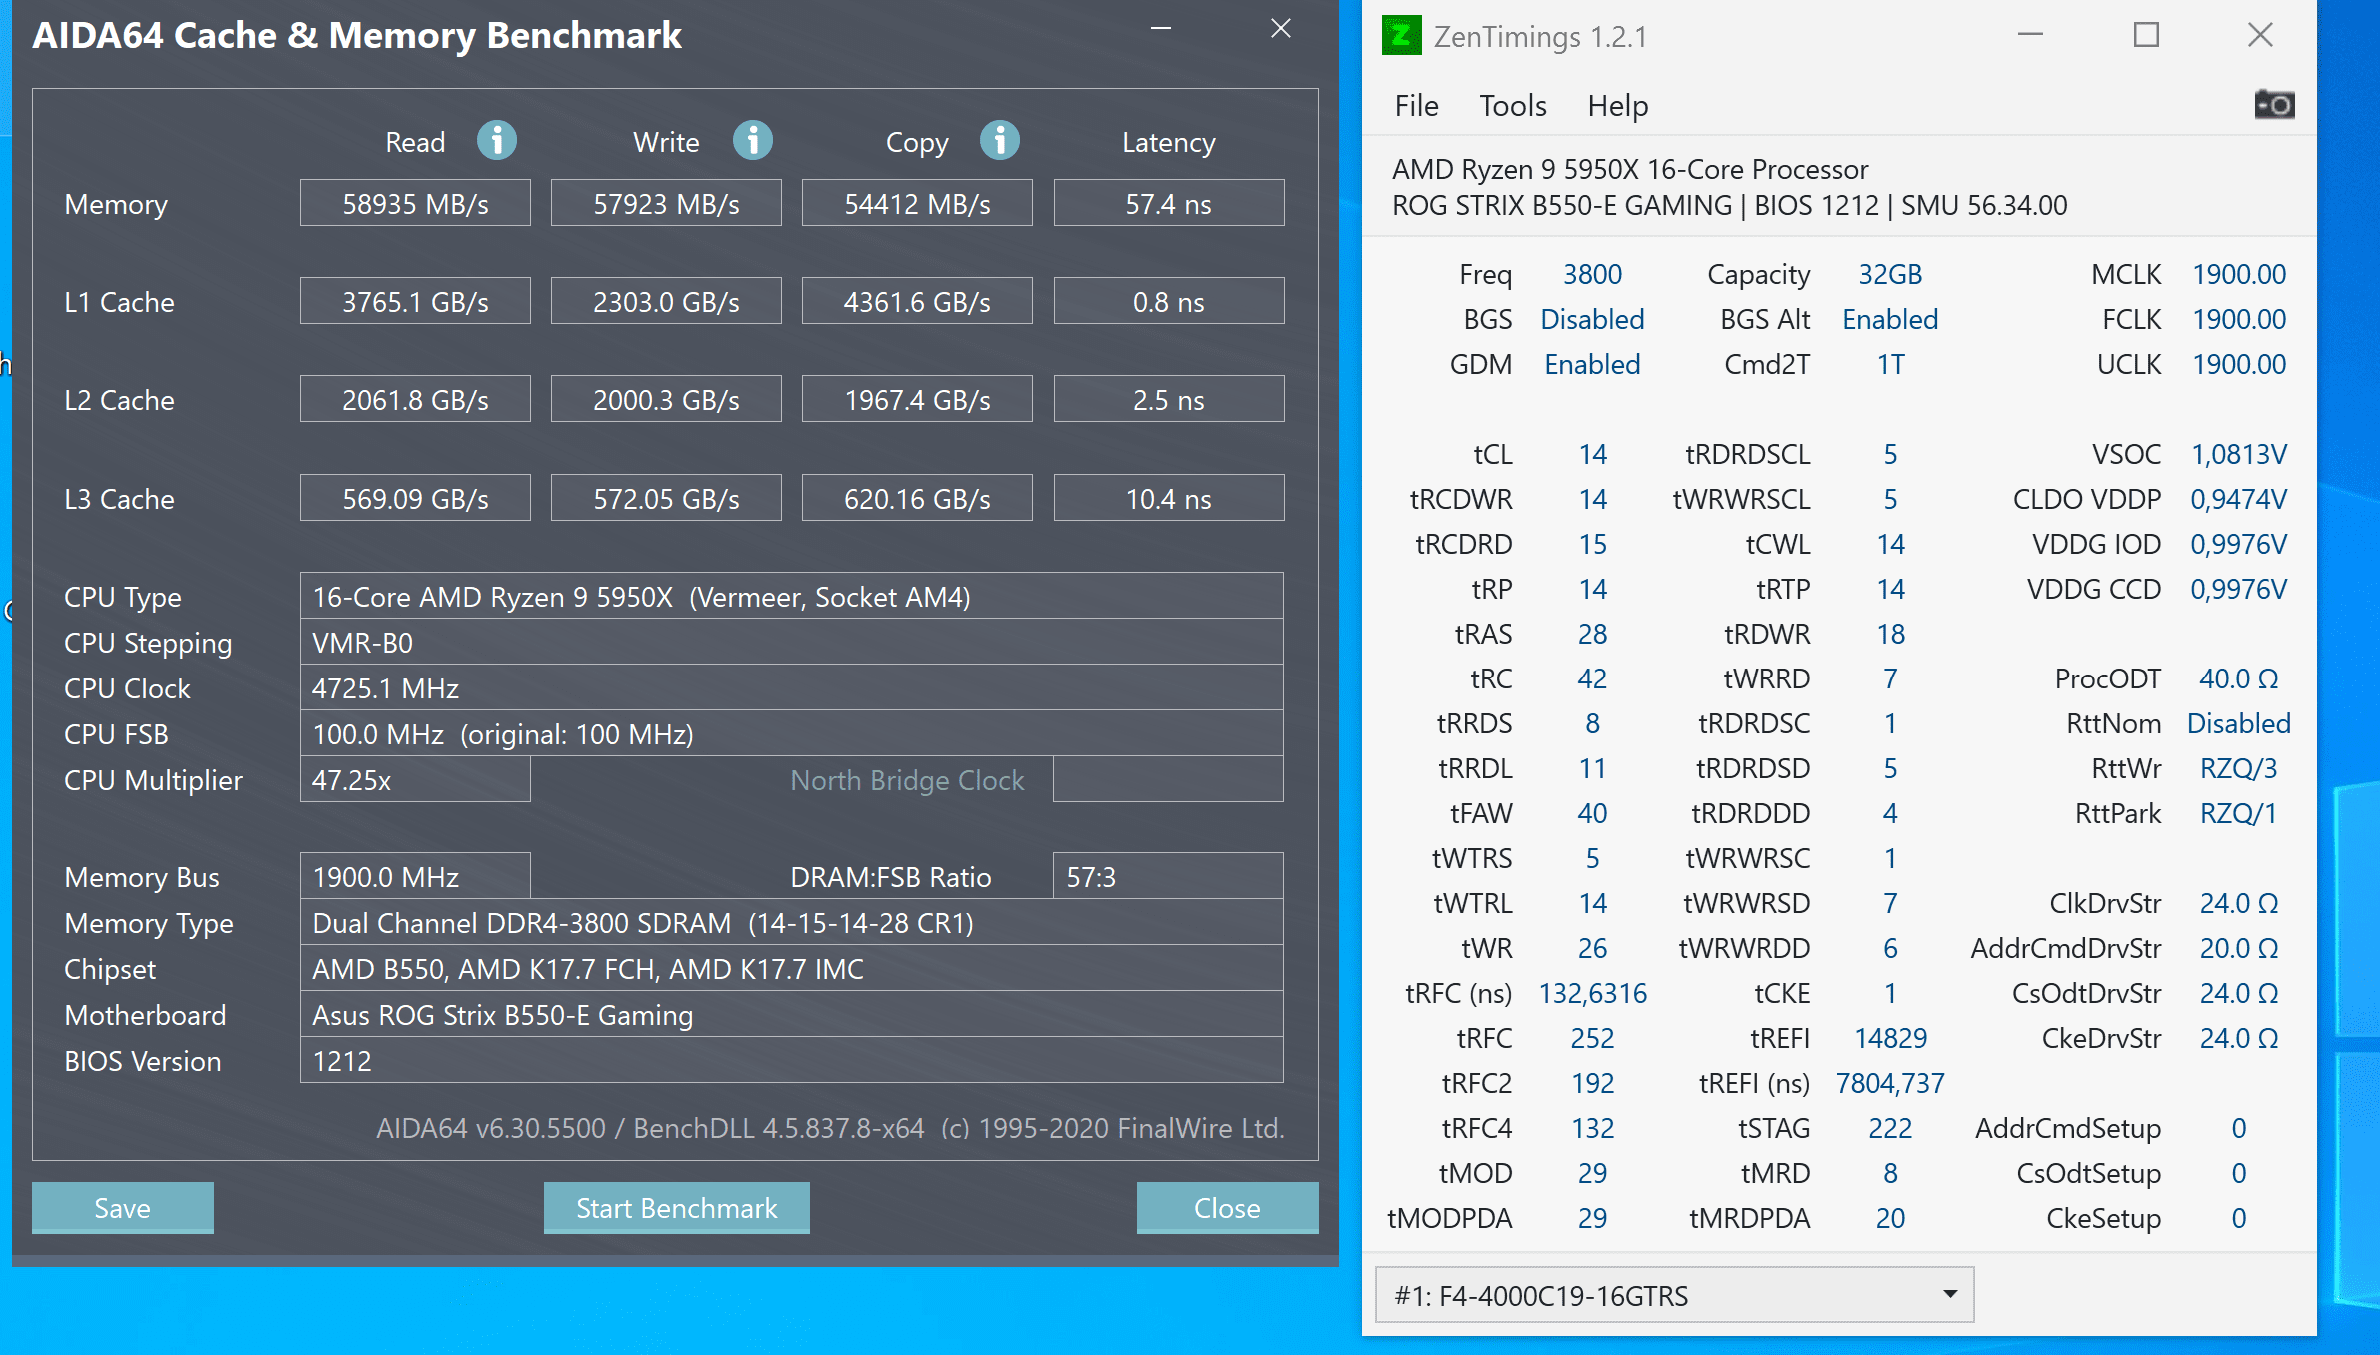Click Memory Latency value 57.4 ns

pos(1169,204)
